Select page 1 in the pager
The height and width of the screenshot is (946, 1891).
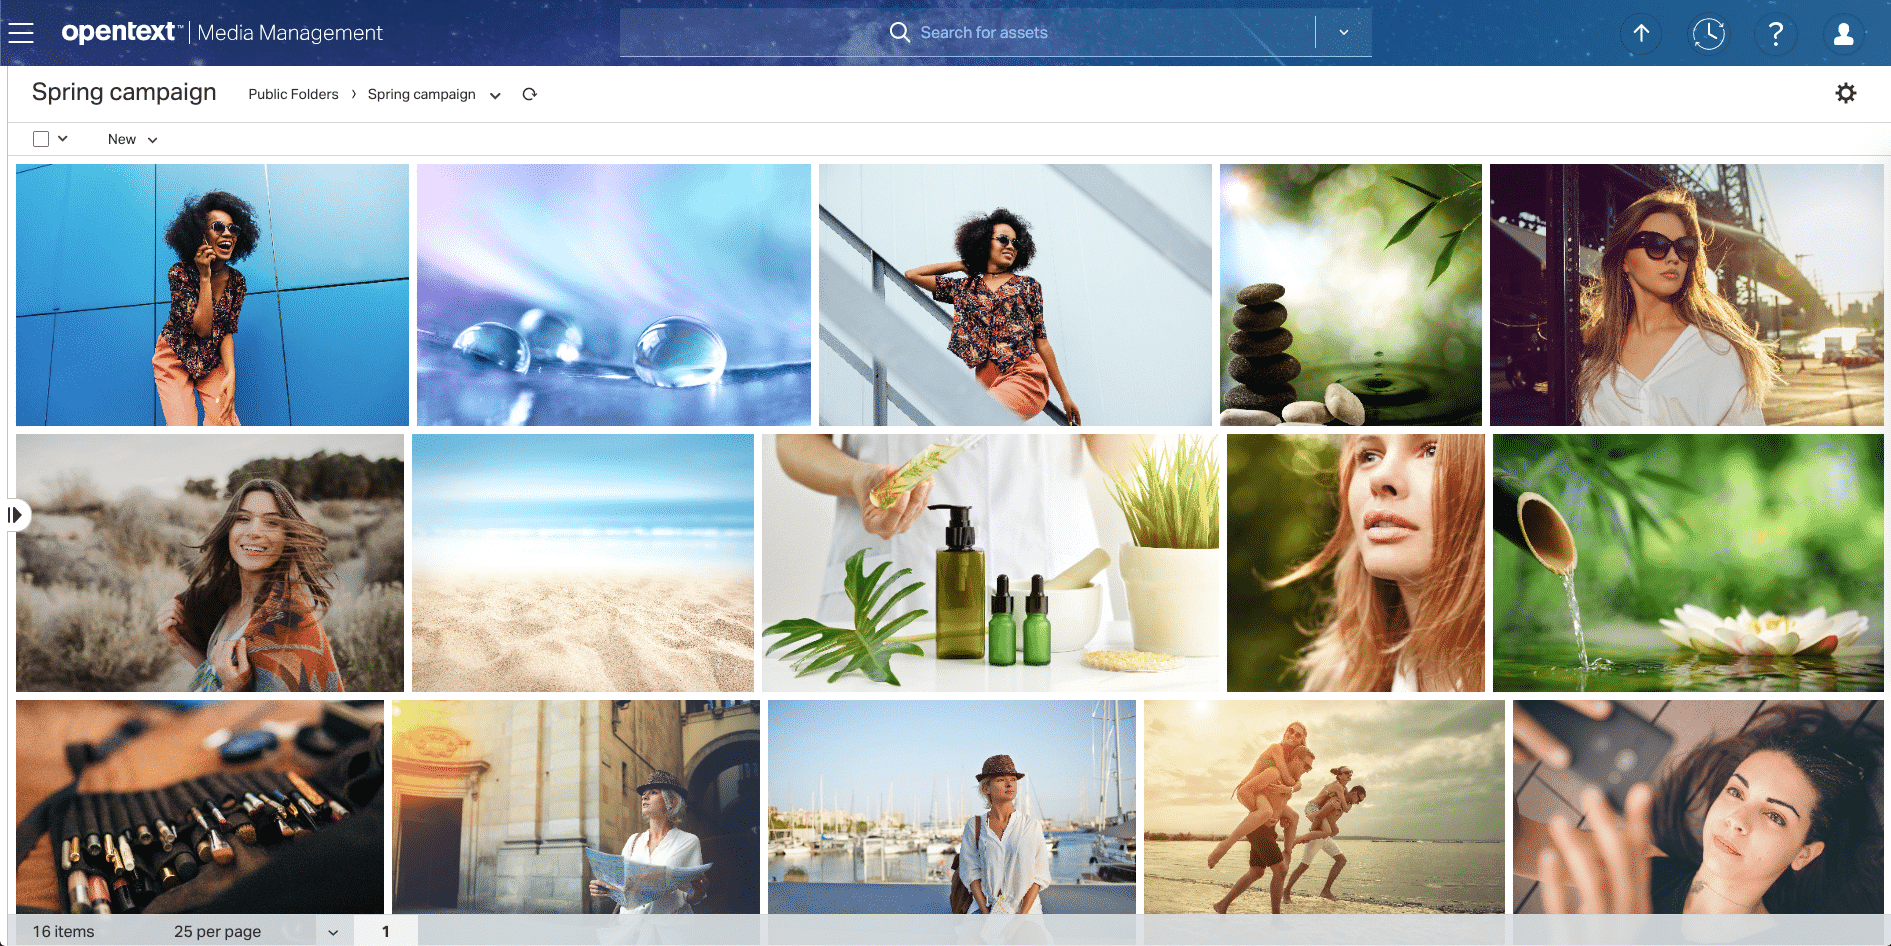tap(386, 930)
